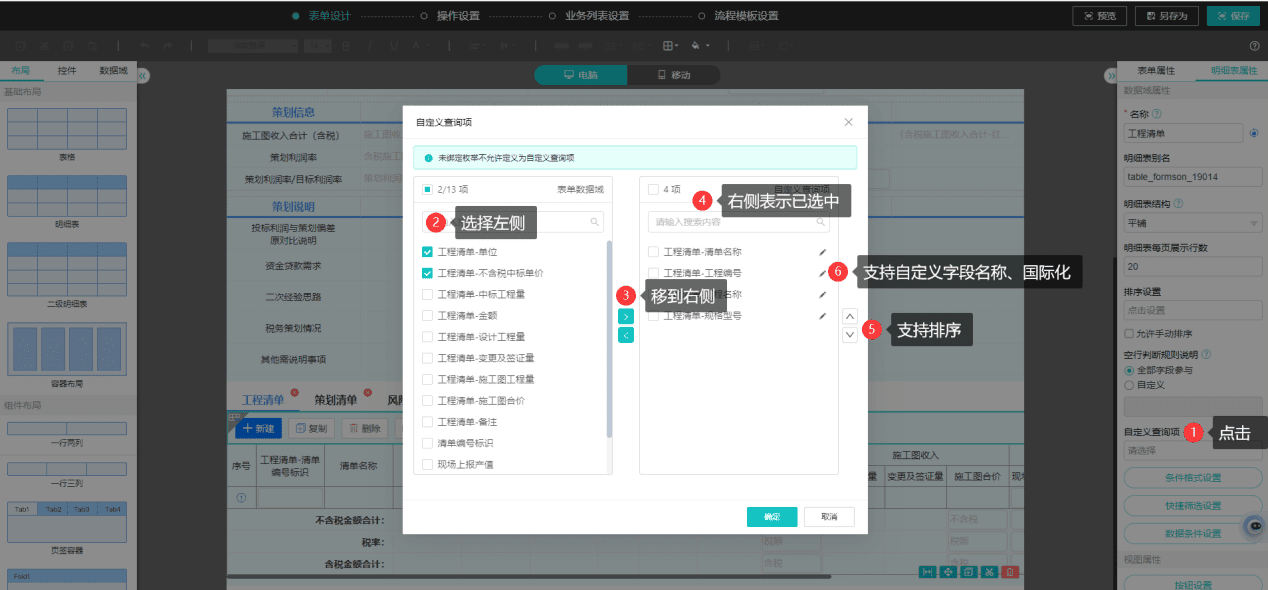Click the search icon in right list
The height and width of the screenshot is (590, 1268).
point(820,222)
